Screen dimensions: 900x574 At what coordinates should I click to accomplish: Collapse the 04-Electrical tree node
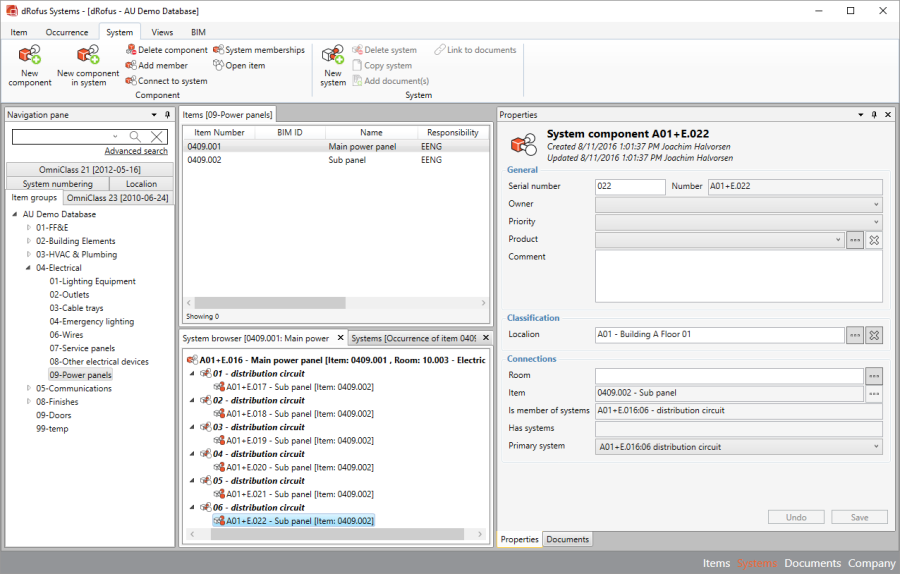(x=29, y=268)
